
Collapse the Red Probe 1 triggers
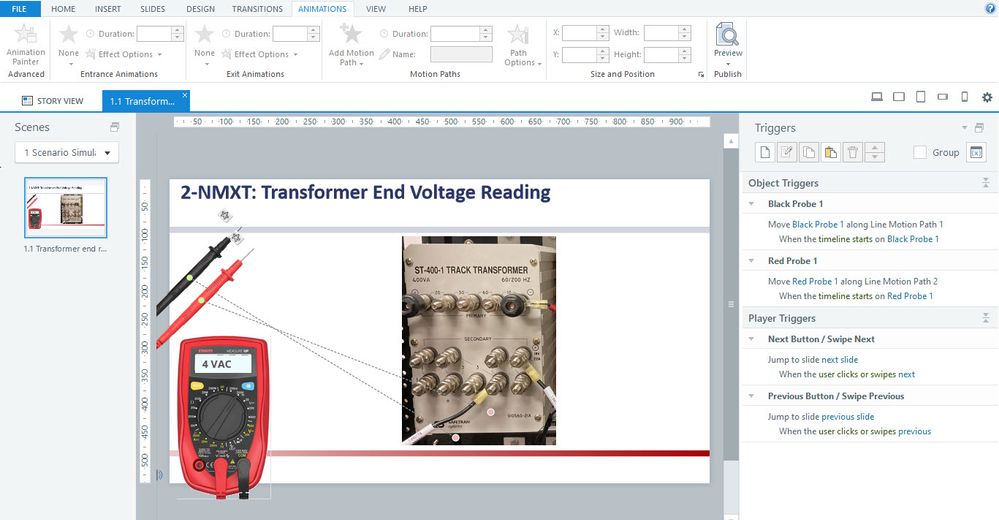(x=752, y=261)
